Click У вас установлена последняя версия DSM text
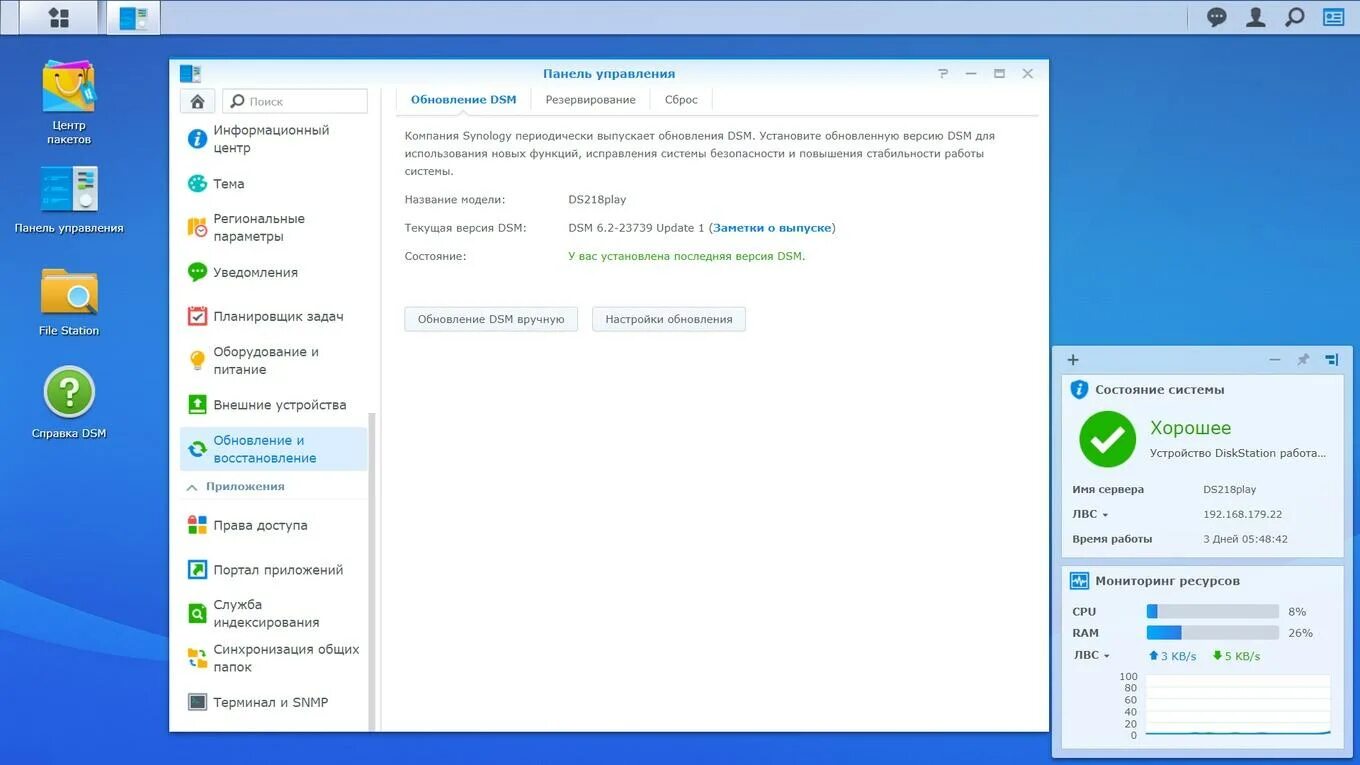Image resolution: width=1360 pixels, height=765 pixels. coord(686,256)
